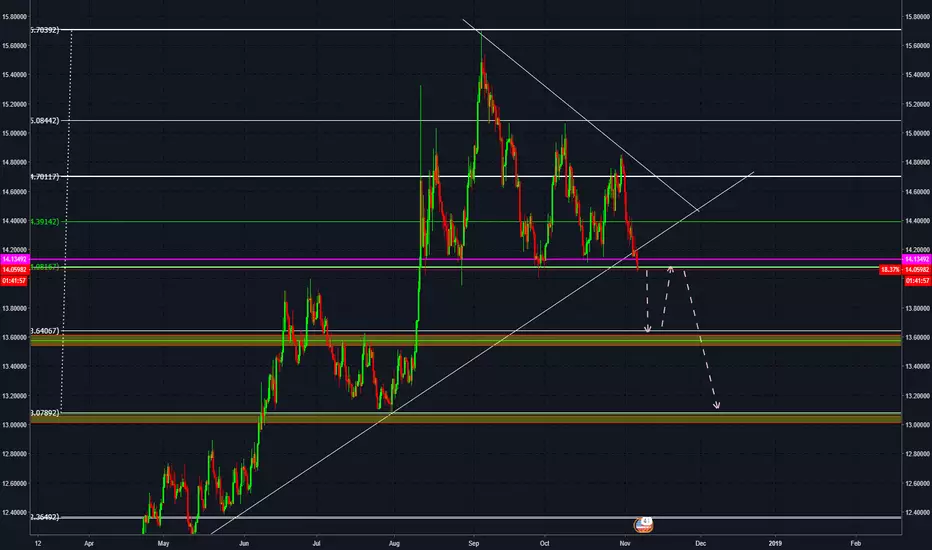
Task: Select the ascending white trendline drawing
Action: [482, 353]
